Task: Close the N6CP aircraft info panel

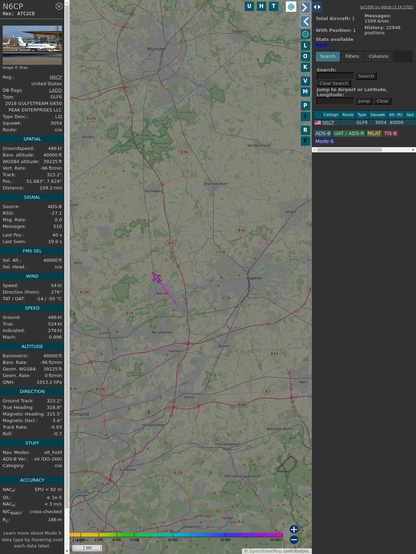Action: click(59, 6)
